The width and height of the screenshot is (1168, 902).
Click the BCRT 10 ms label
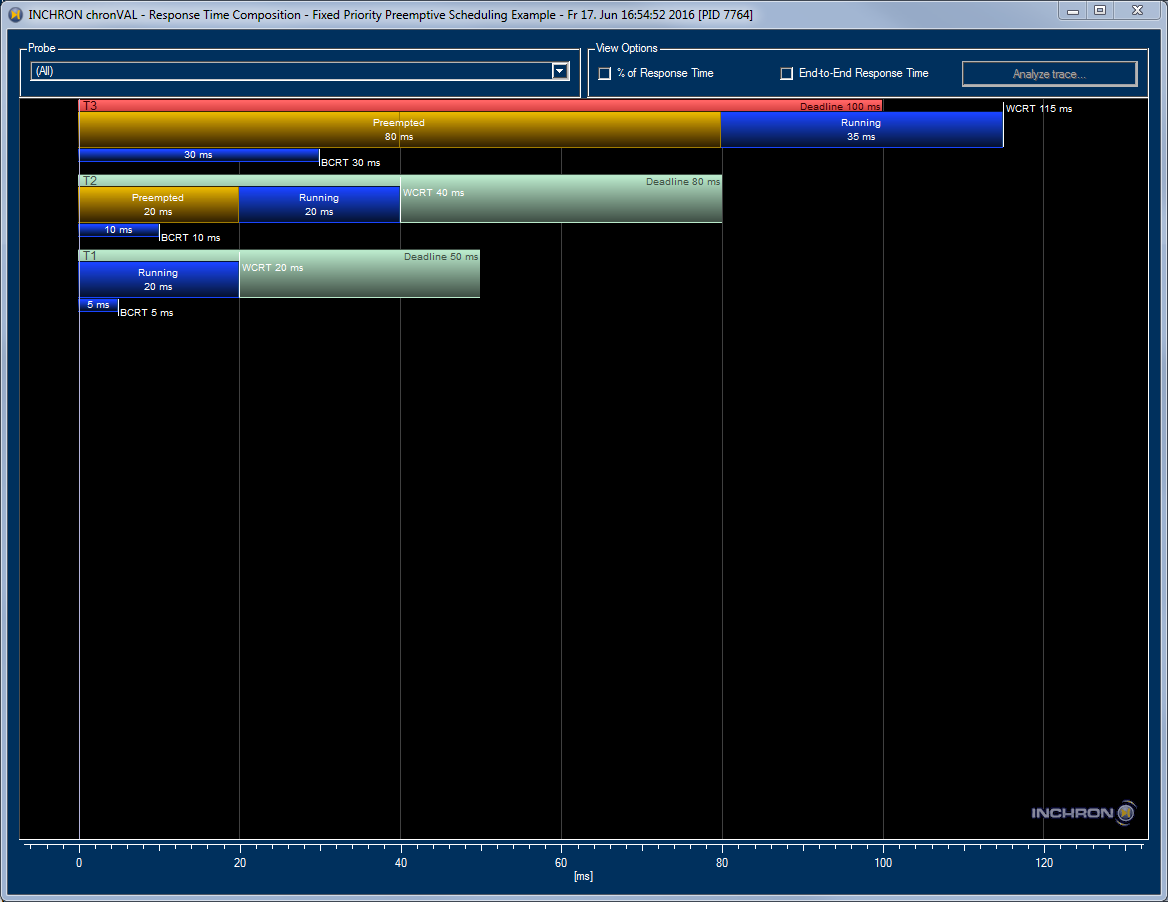191,238
